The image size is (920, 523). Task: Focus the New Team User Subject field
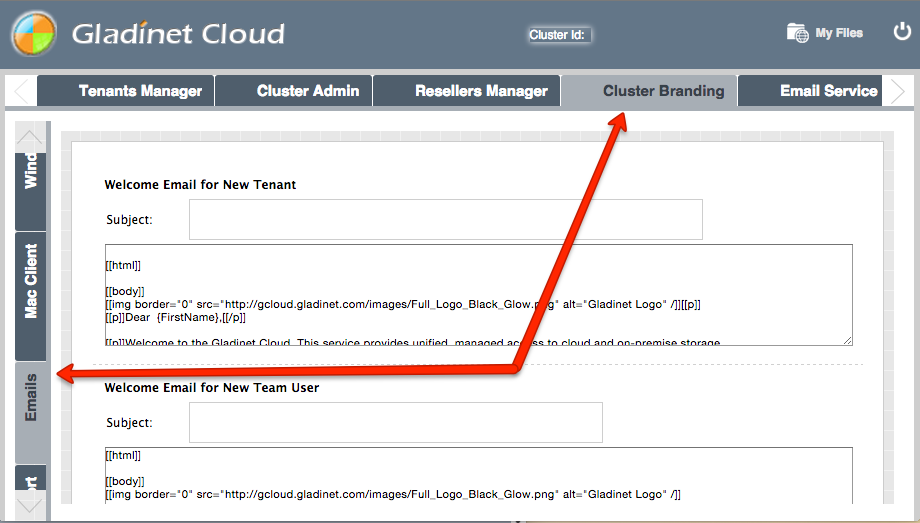click(x=395, y=423)
